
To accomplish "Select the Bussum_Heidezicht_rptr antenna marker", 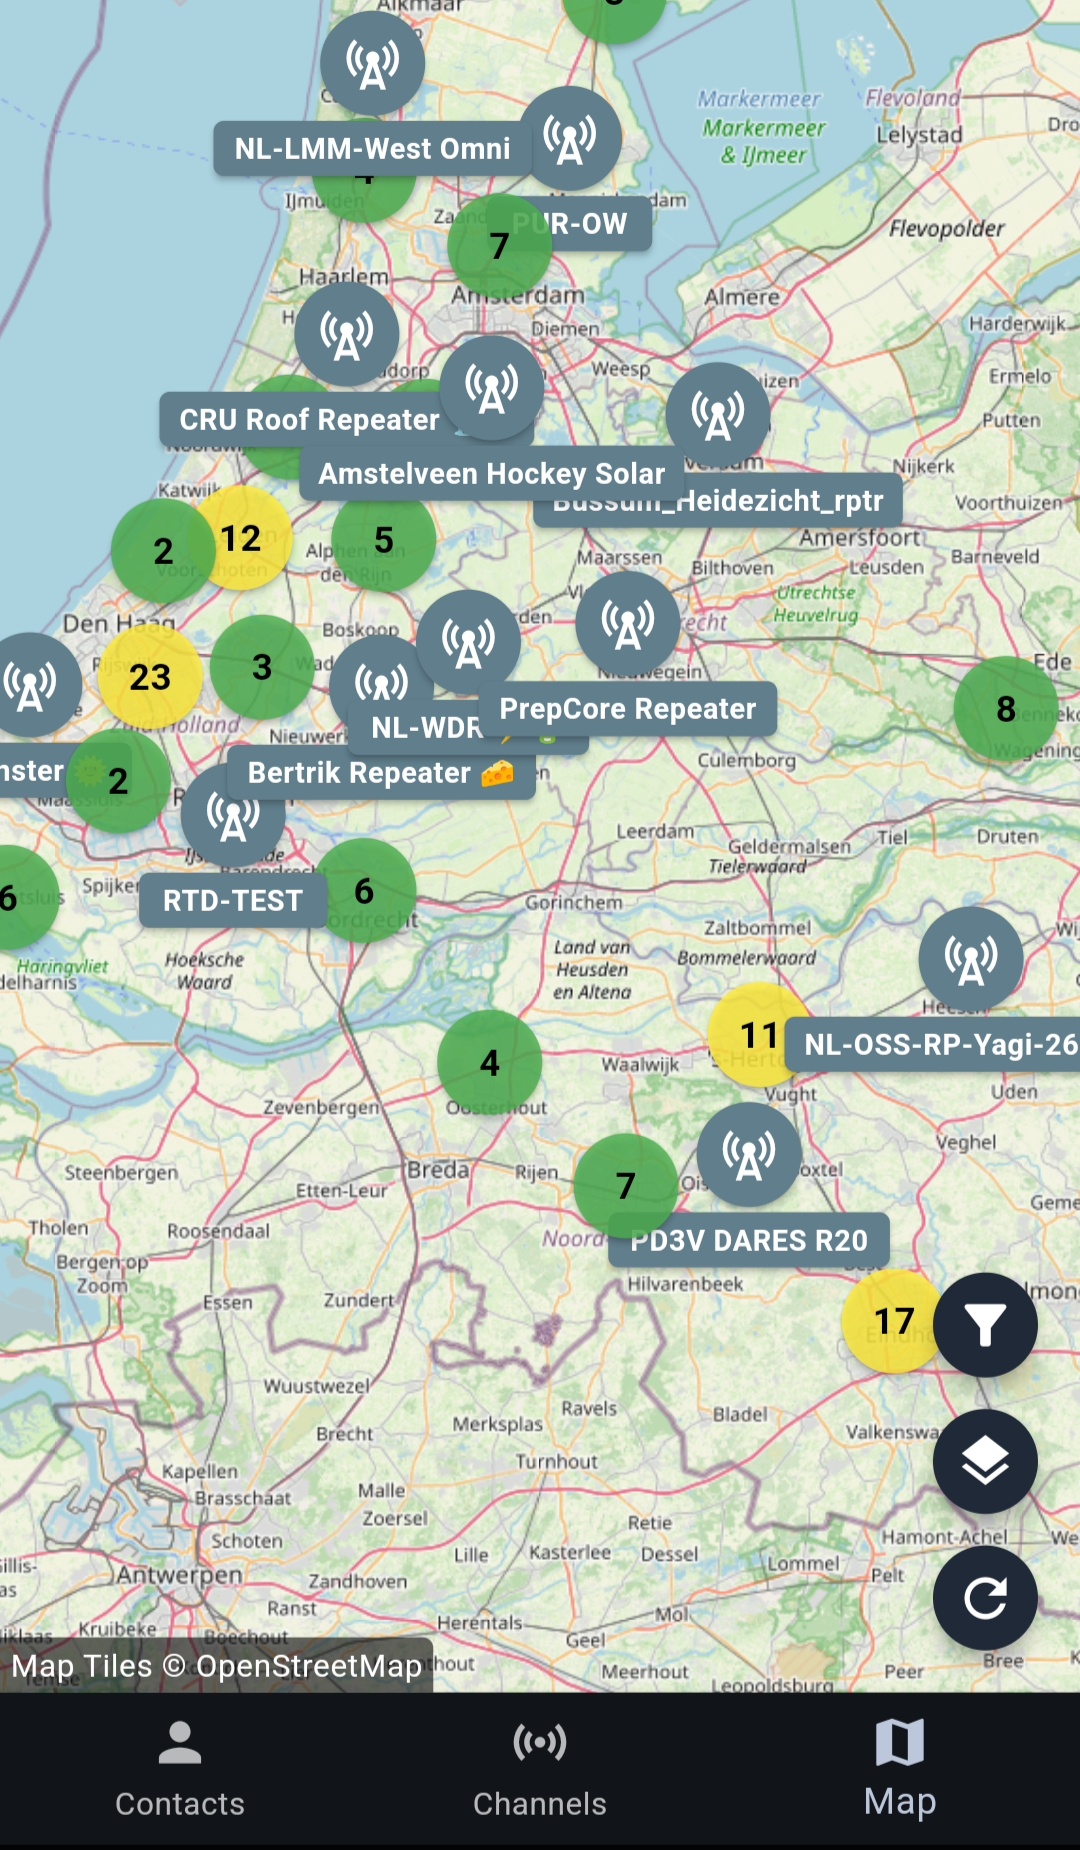I will tap(717, 415).
